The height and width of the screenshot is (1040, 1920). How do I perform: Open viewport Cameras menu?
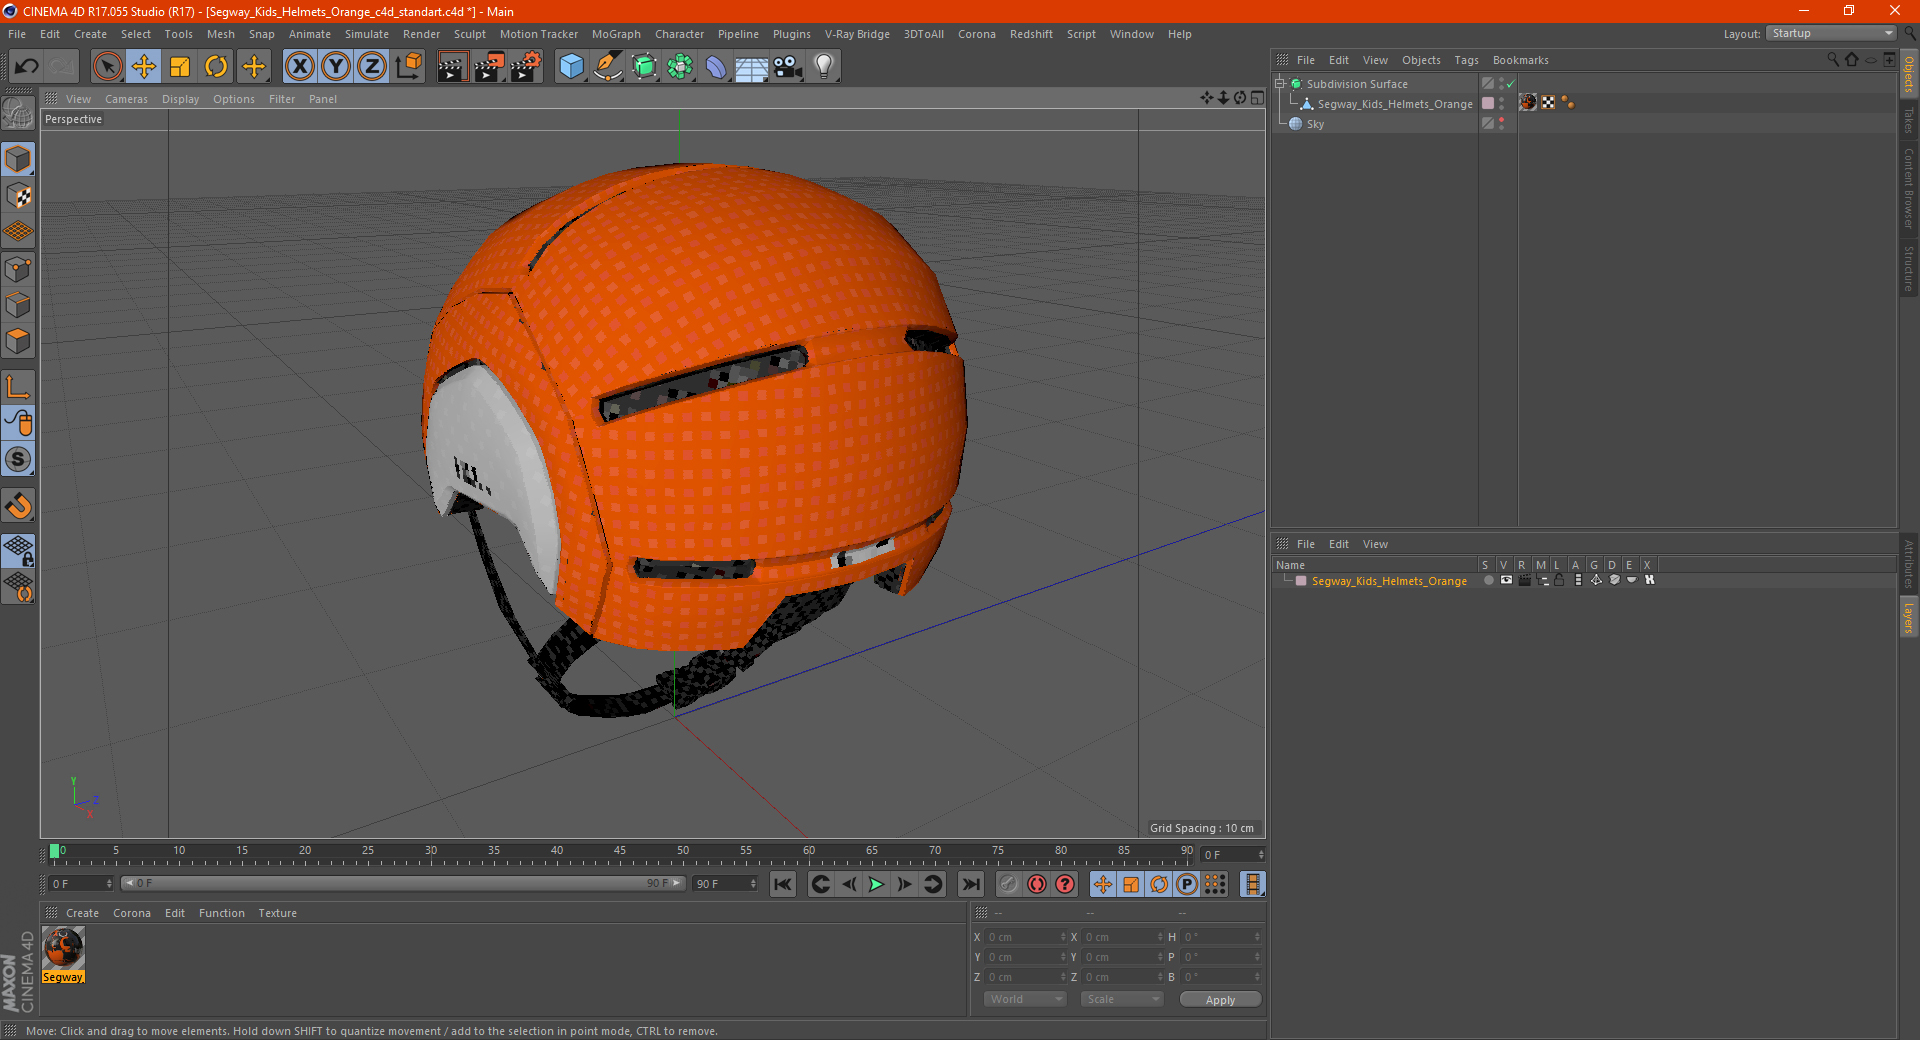(126, 99)
